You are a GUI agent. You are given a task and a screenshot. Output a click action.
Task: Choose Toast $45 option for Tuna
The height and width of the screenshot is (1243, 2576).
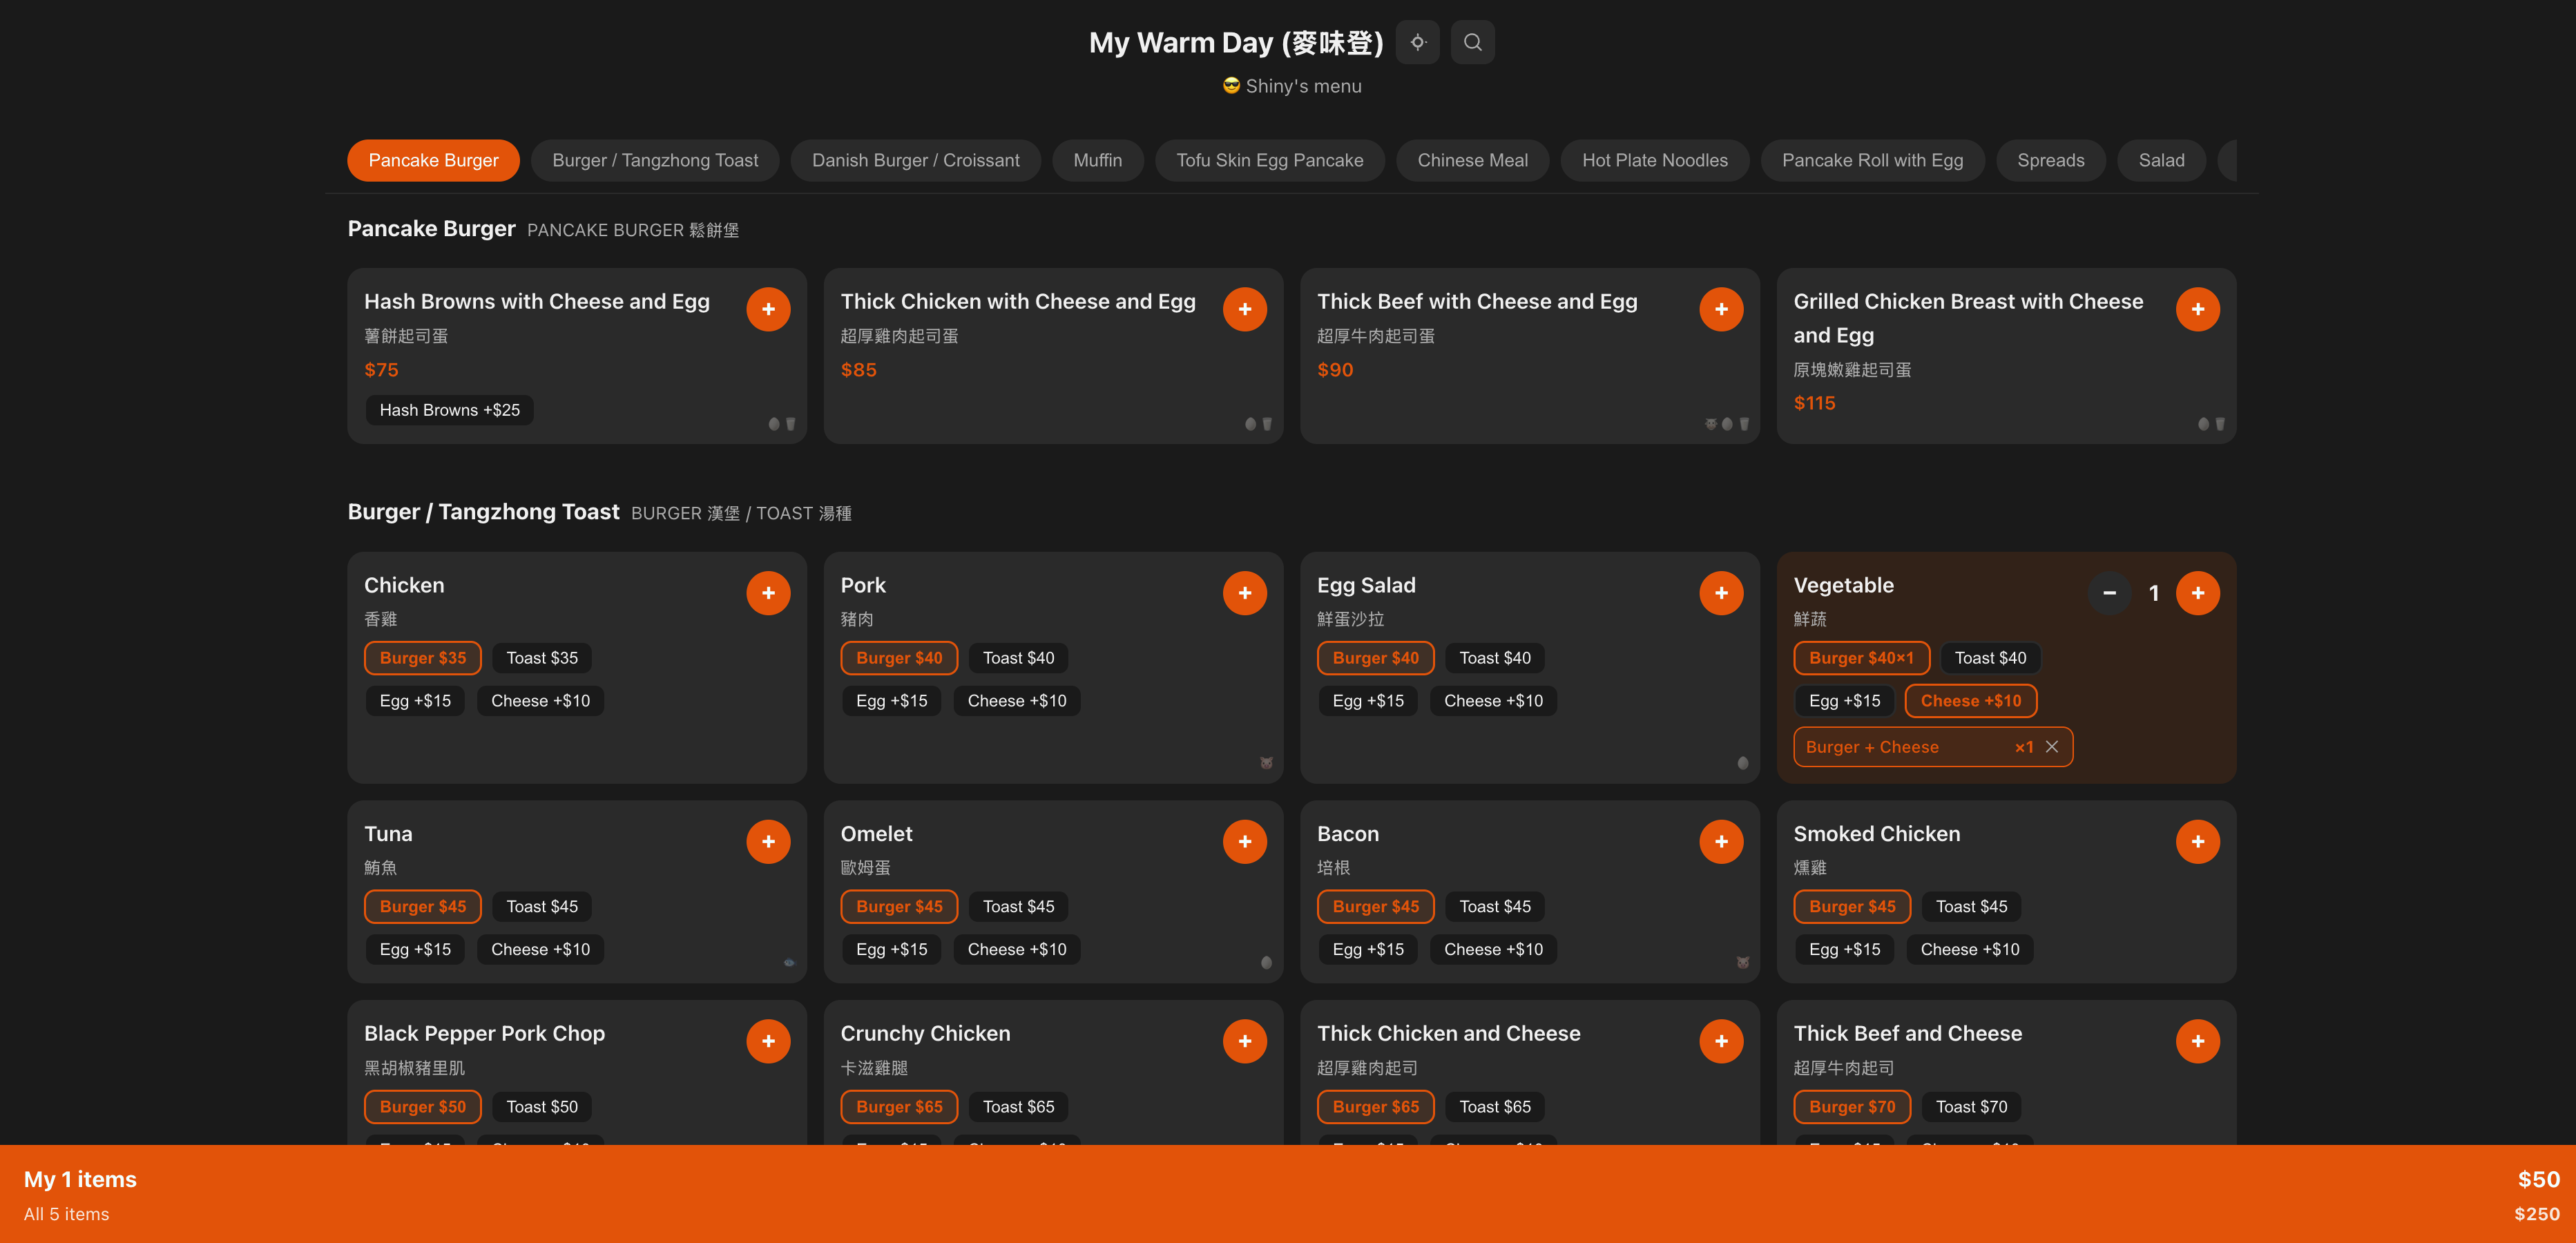(541, 906)
